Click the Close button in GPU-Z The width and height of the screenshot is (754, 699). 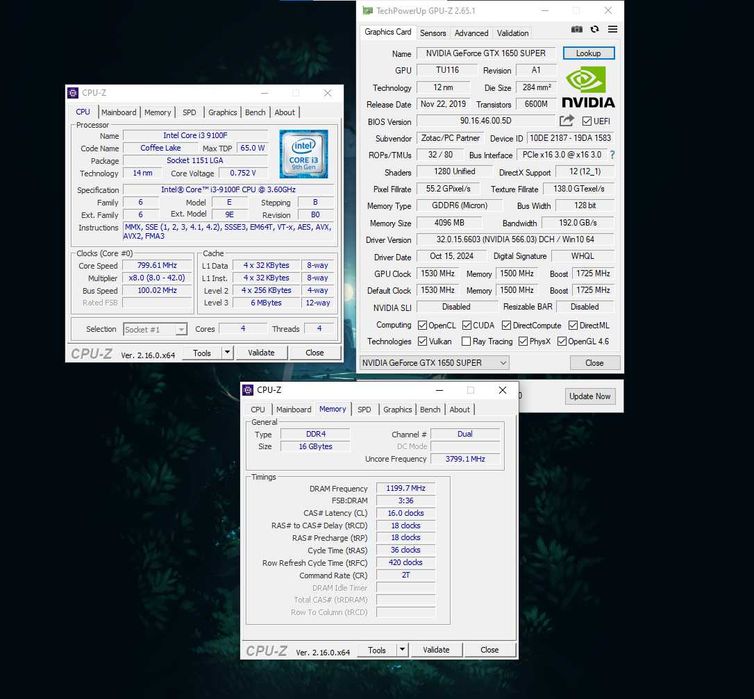tap(594, 363)
